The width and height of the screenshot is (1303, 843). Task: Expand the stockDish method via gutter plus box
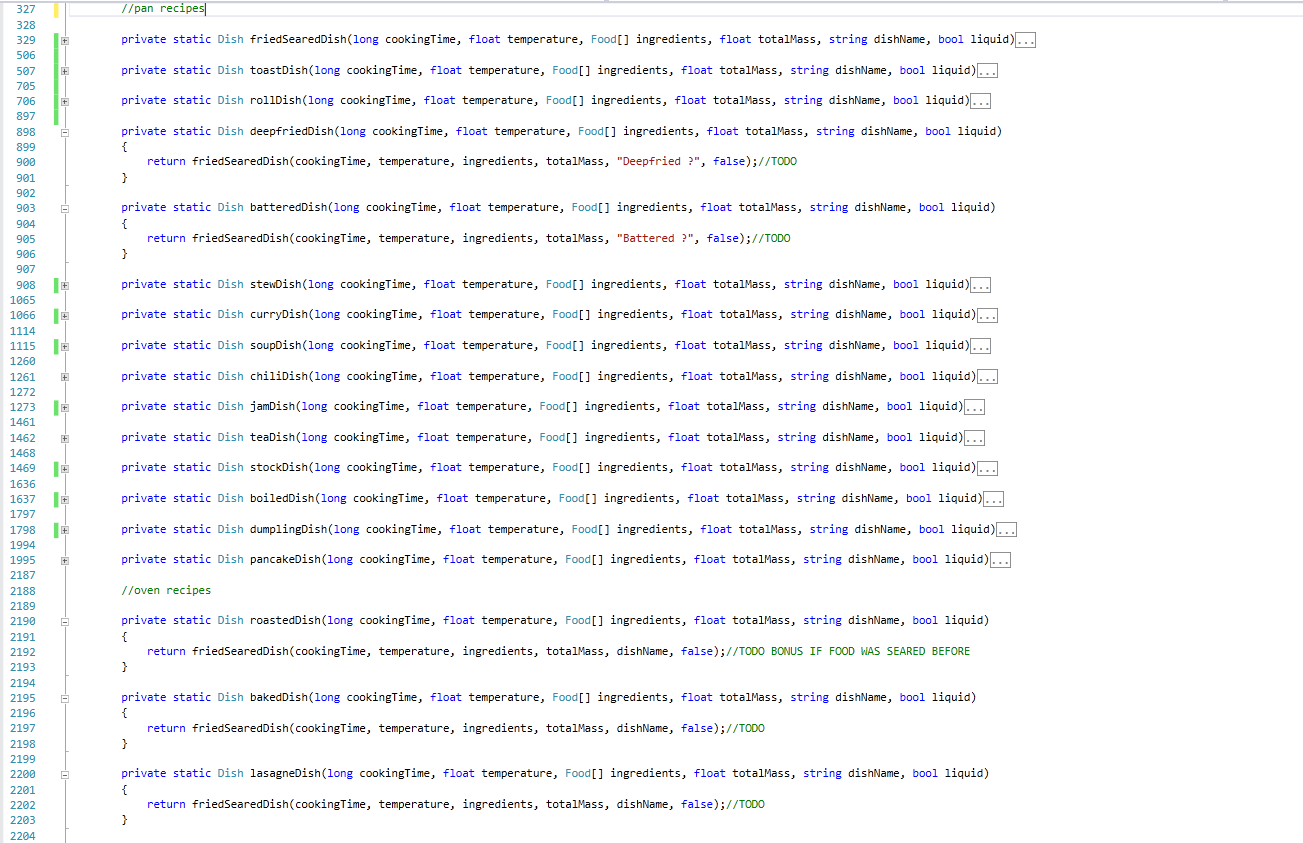pyautogui.click(x=65, y=468)
